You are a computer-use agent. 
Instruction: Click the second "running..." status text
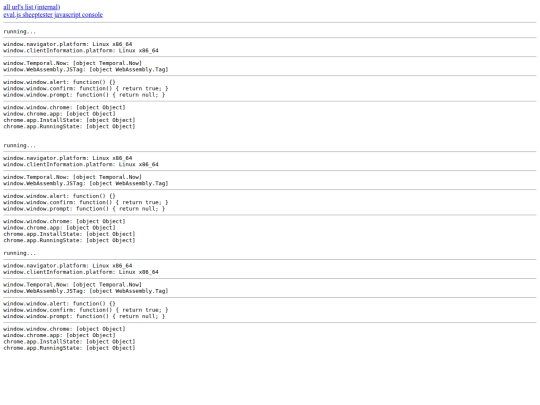pos(20,146)
